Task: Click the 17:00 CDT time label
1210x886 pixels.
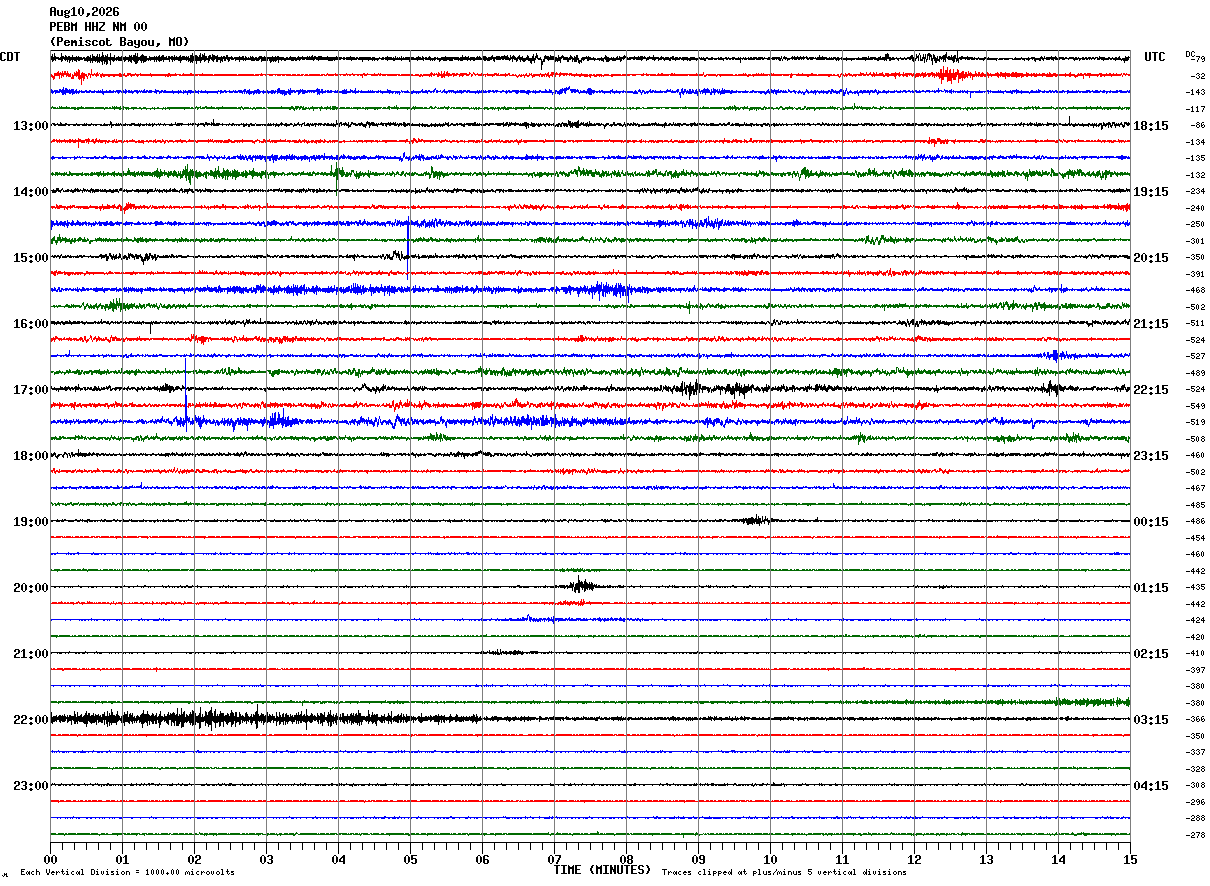Action: coord(30,390)
